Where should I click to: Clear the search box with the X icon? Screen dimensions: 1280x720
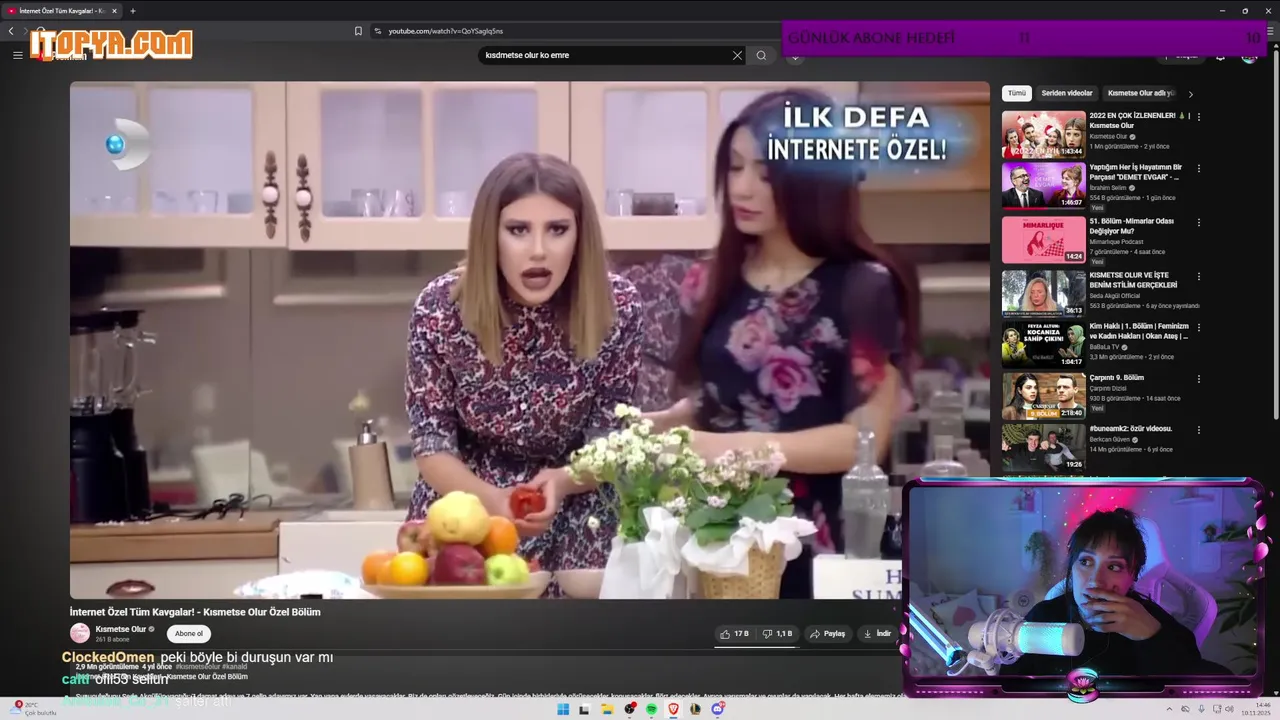coord(737,55)
